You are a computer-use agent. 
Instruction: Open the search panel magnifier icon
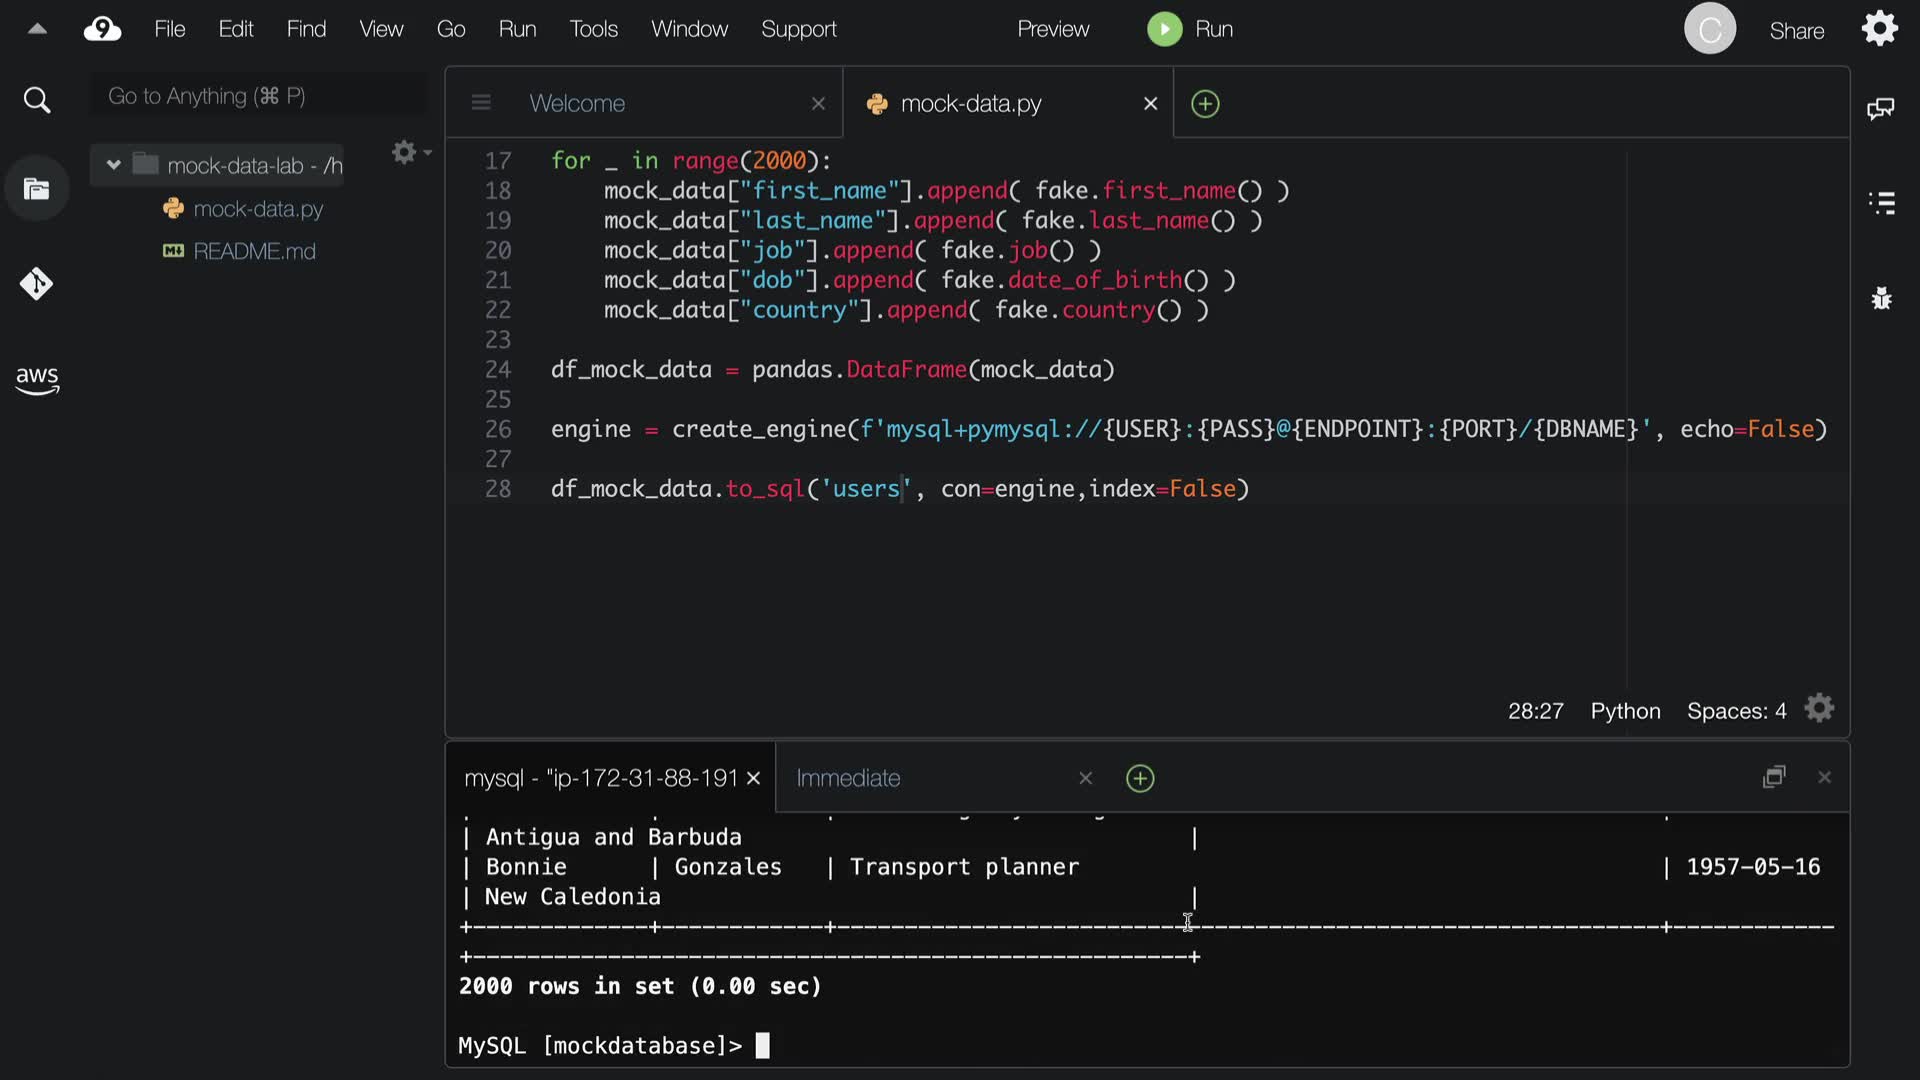click(37, 100)
